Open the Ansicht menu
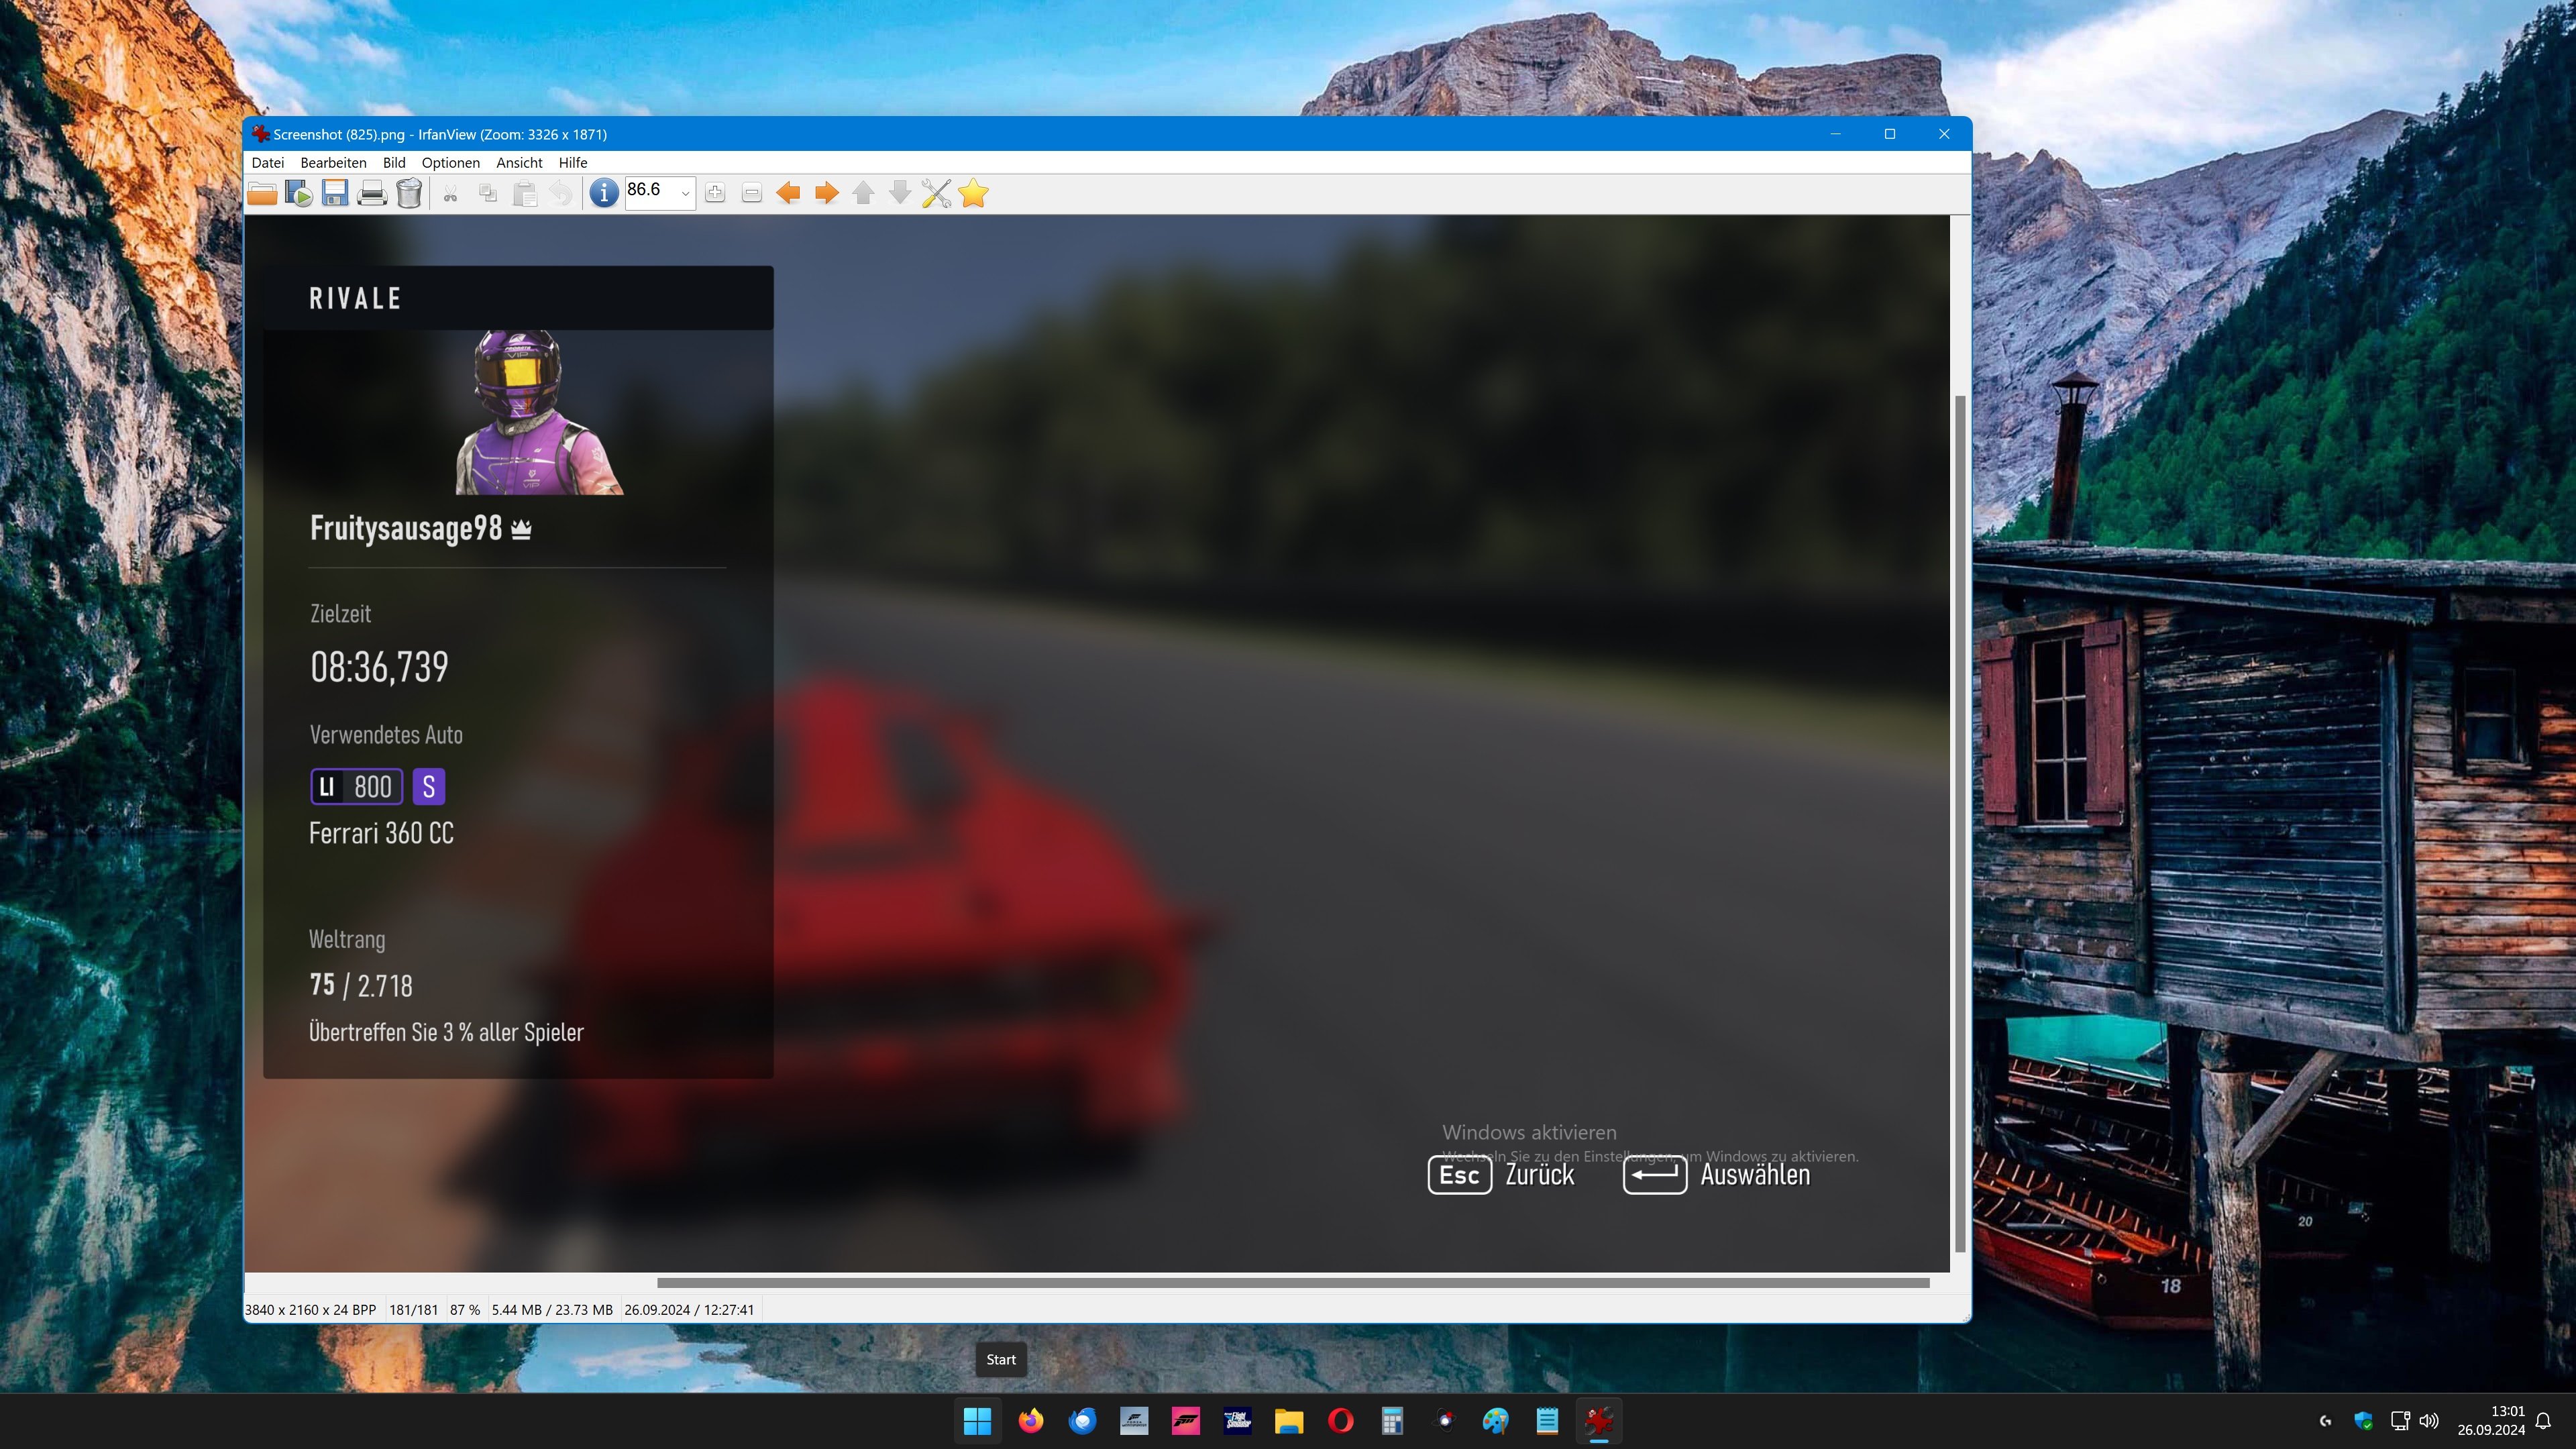This screenshot has height=1449, width=2576. 519,162
